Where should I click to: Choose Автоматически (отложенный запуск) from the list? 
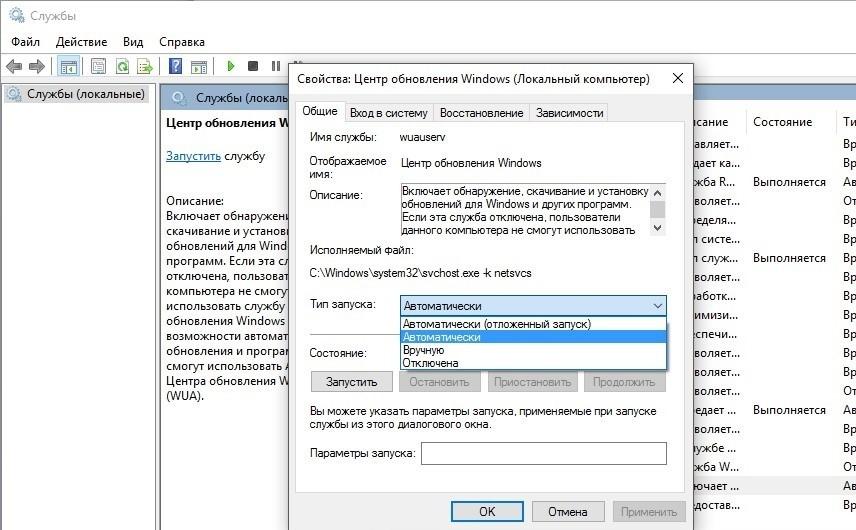coord(533,324)
